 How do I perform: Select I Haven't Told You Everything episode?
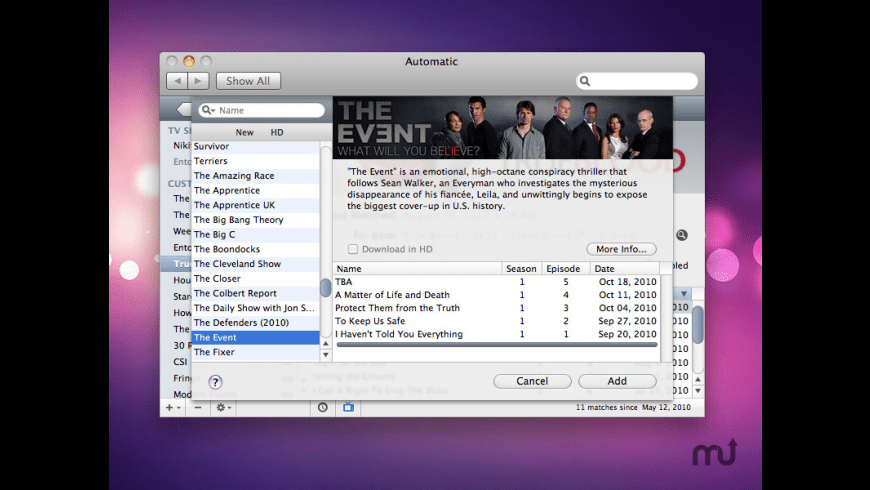click(497, 334)
